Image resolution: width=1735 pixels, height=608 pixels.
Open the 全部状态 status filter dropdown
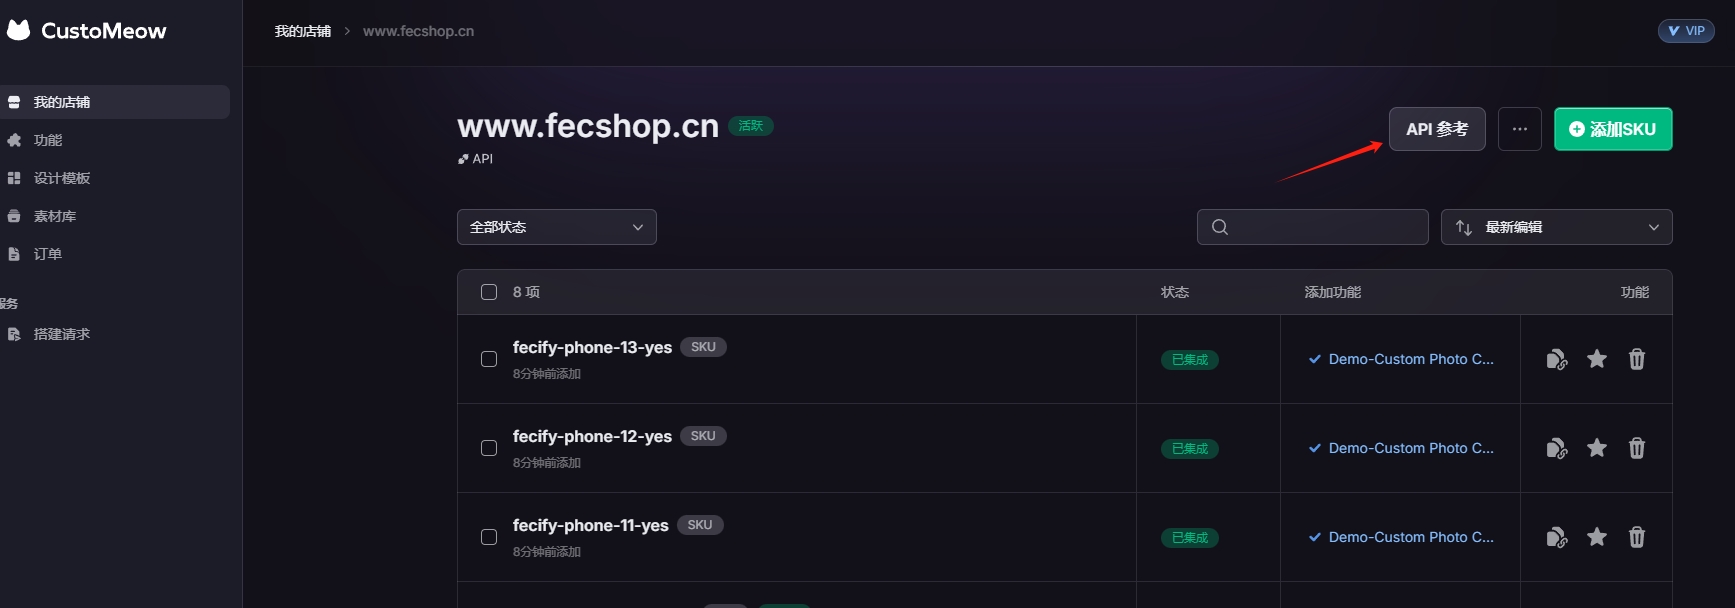click(x=557, y=227)
